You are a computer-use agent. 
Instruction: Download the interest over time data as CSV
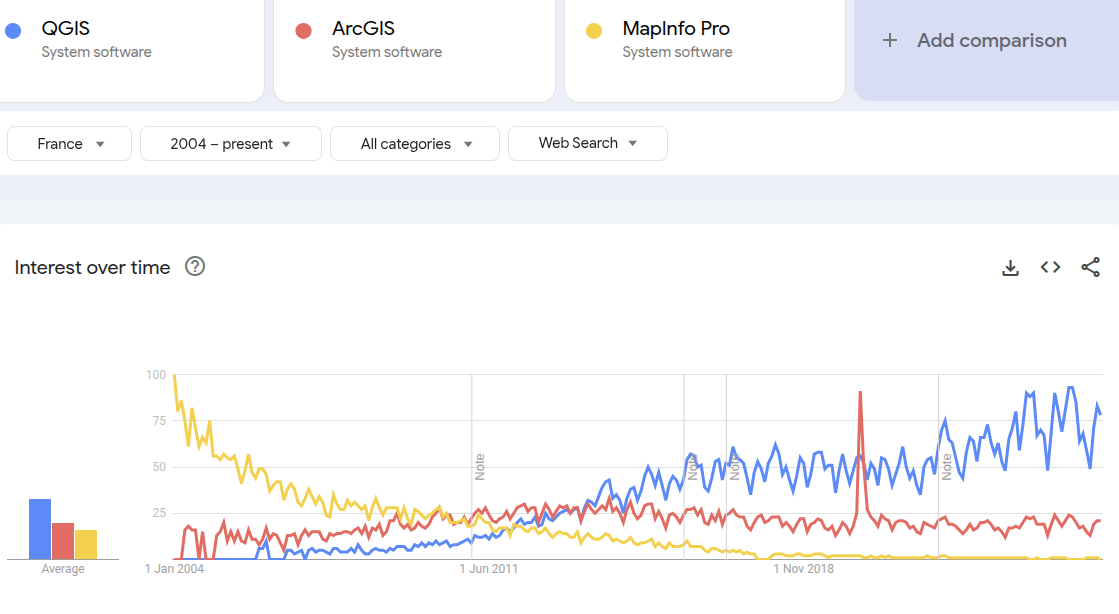pos(1010,267)
